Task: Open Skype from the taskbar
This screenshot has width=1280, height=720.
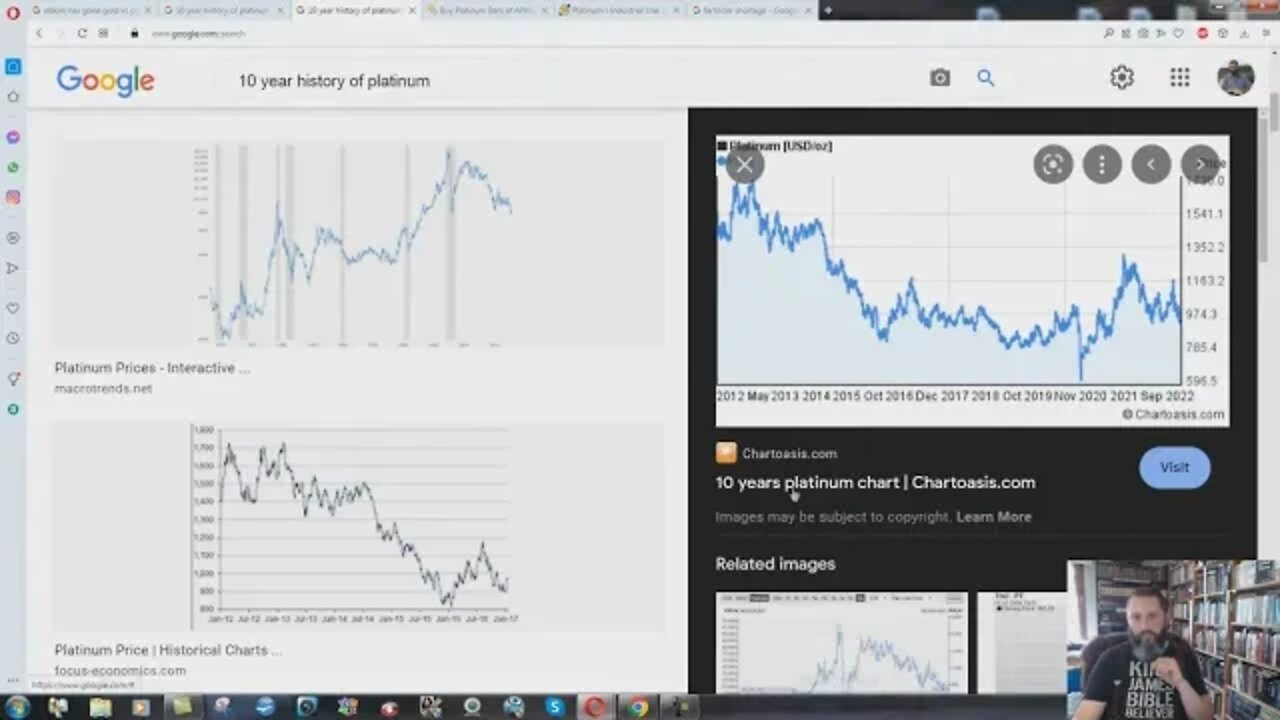Action: 554,707
